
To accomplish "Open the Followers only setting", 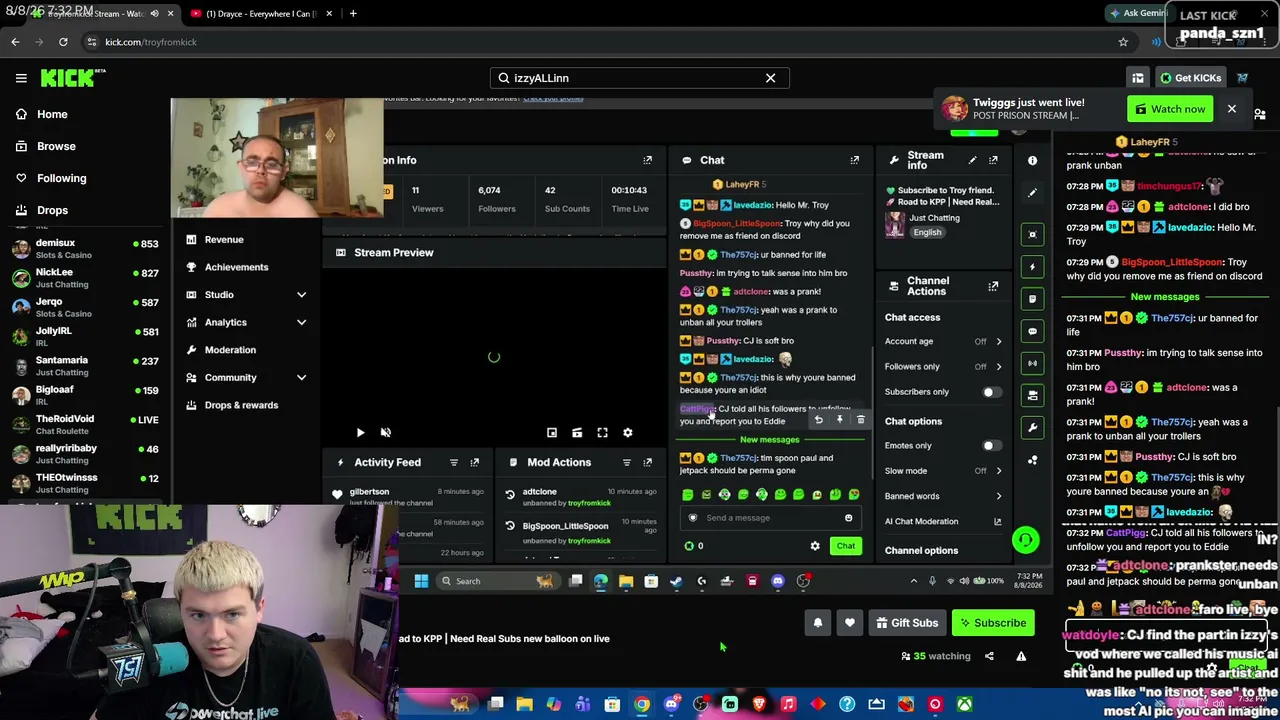I will (944, 367).
